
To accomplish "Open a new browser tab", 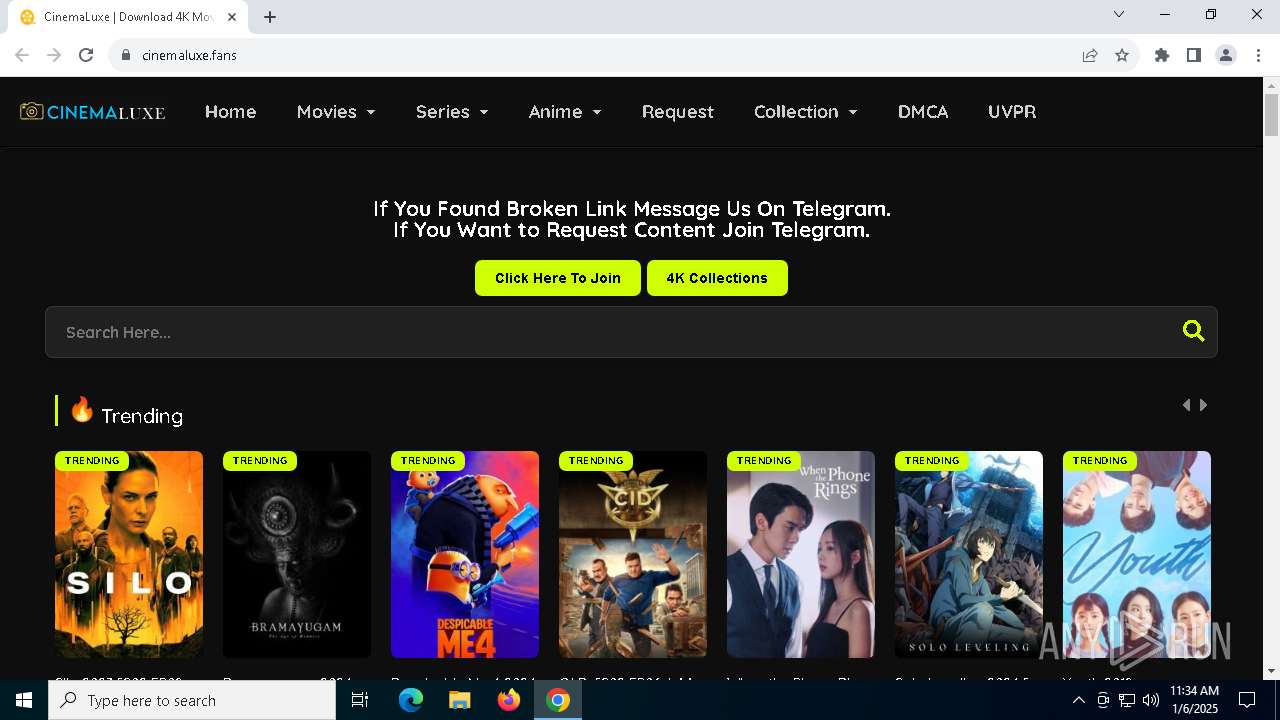I will coord(270,17).
